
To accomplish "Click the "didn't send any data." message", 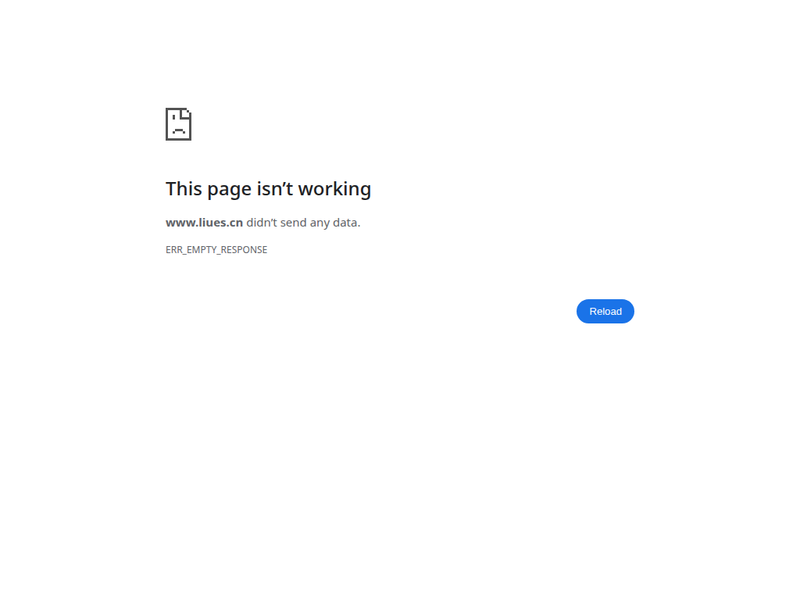I will (303, 222).
